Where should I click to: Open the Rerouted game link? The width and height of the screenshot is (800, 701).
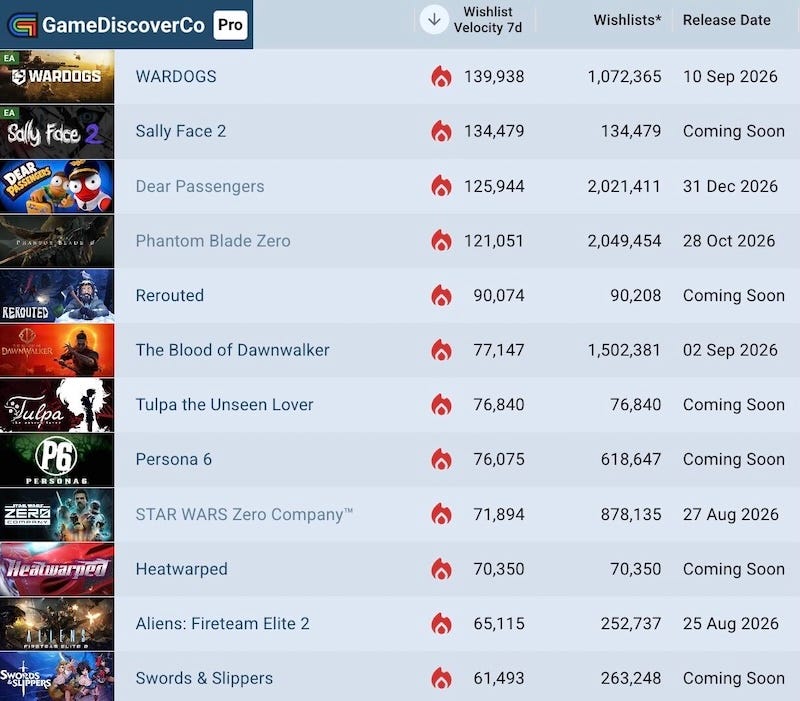170,295
